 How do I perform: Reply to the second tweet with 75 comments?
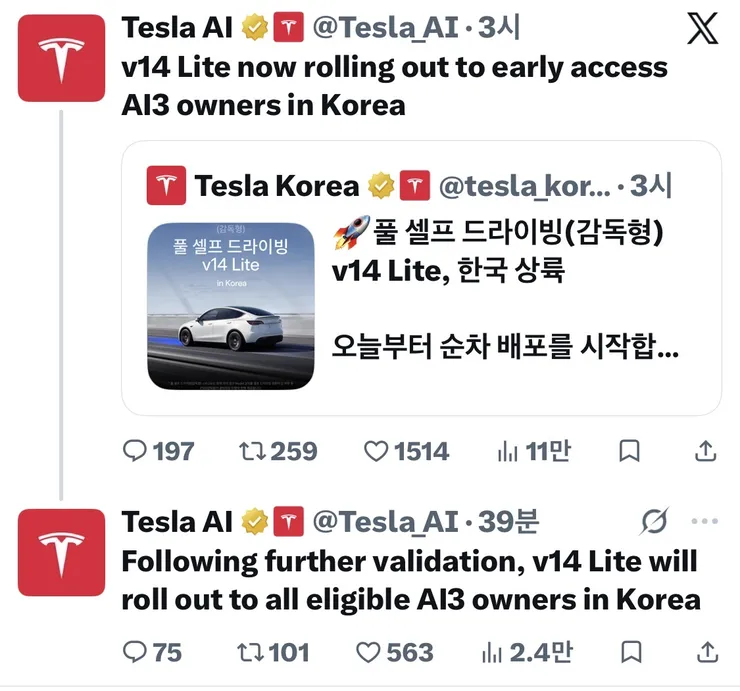tap(152, 652)
